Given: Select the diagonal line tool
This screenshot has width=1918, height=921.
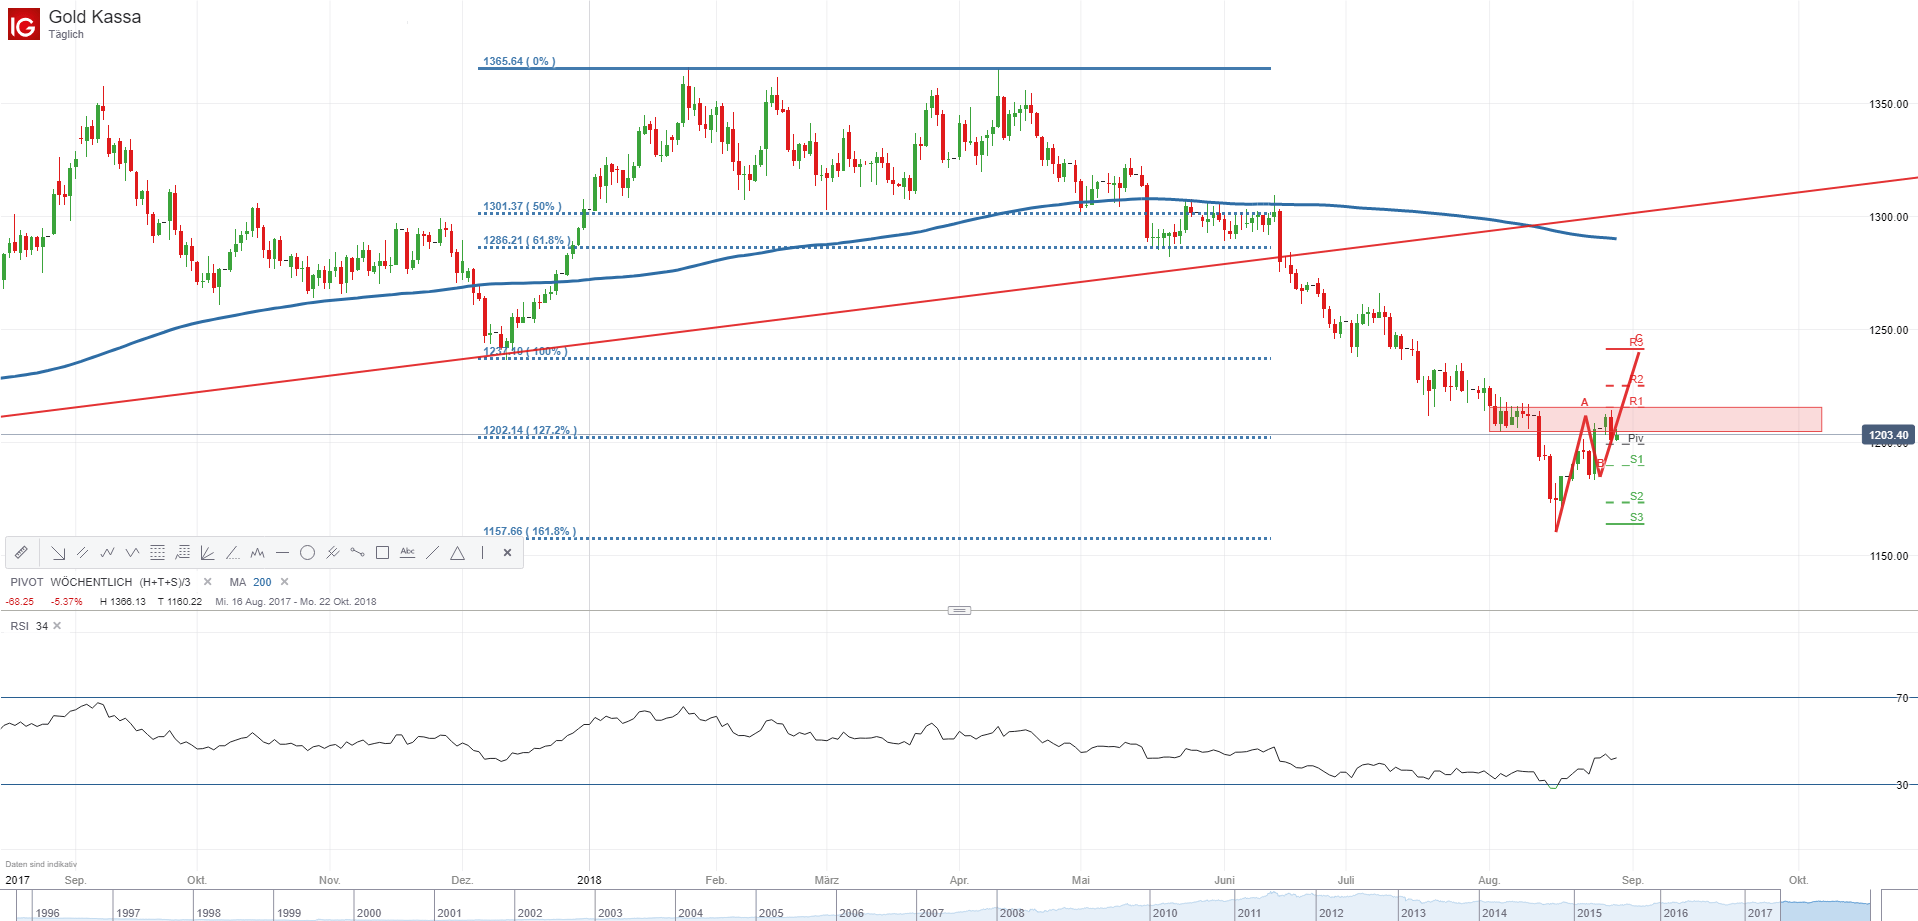Looking at the screenshot, I should point(433,552).
